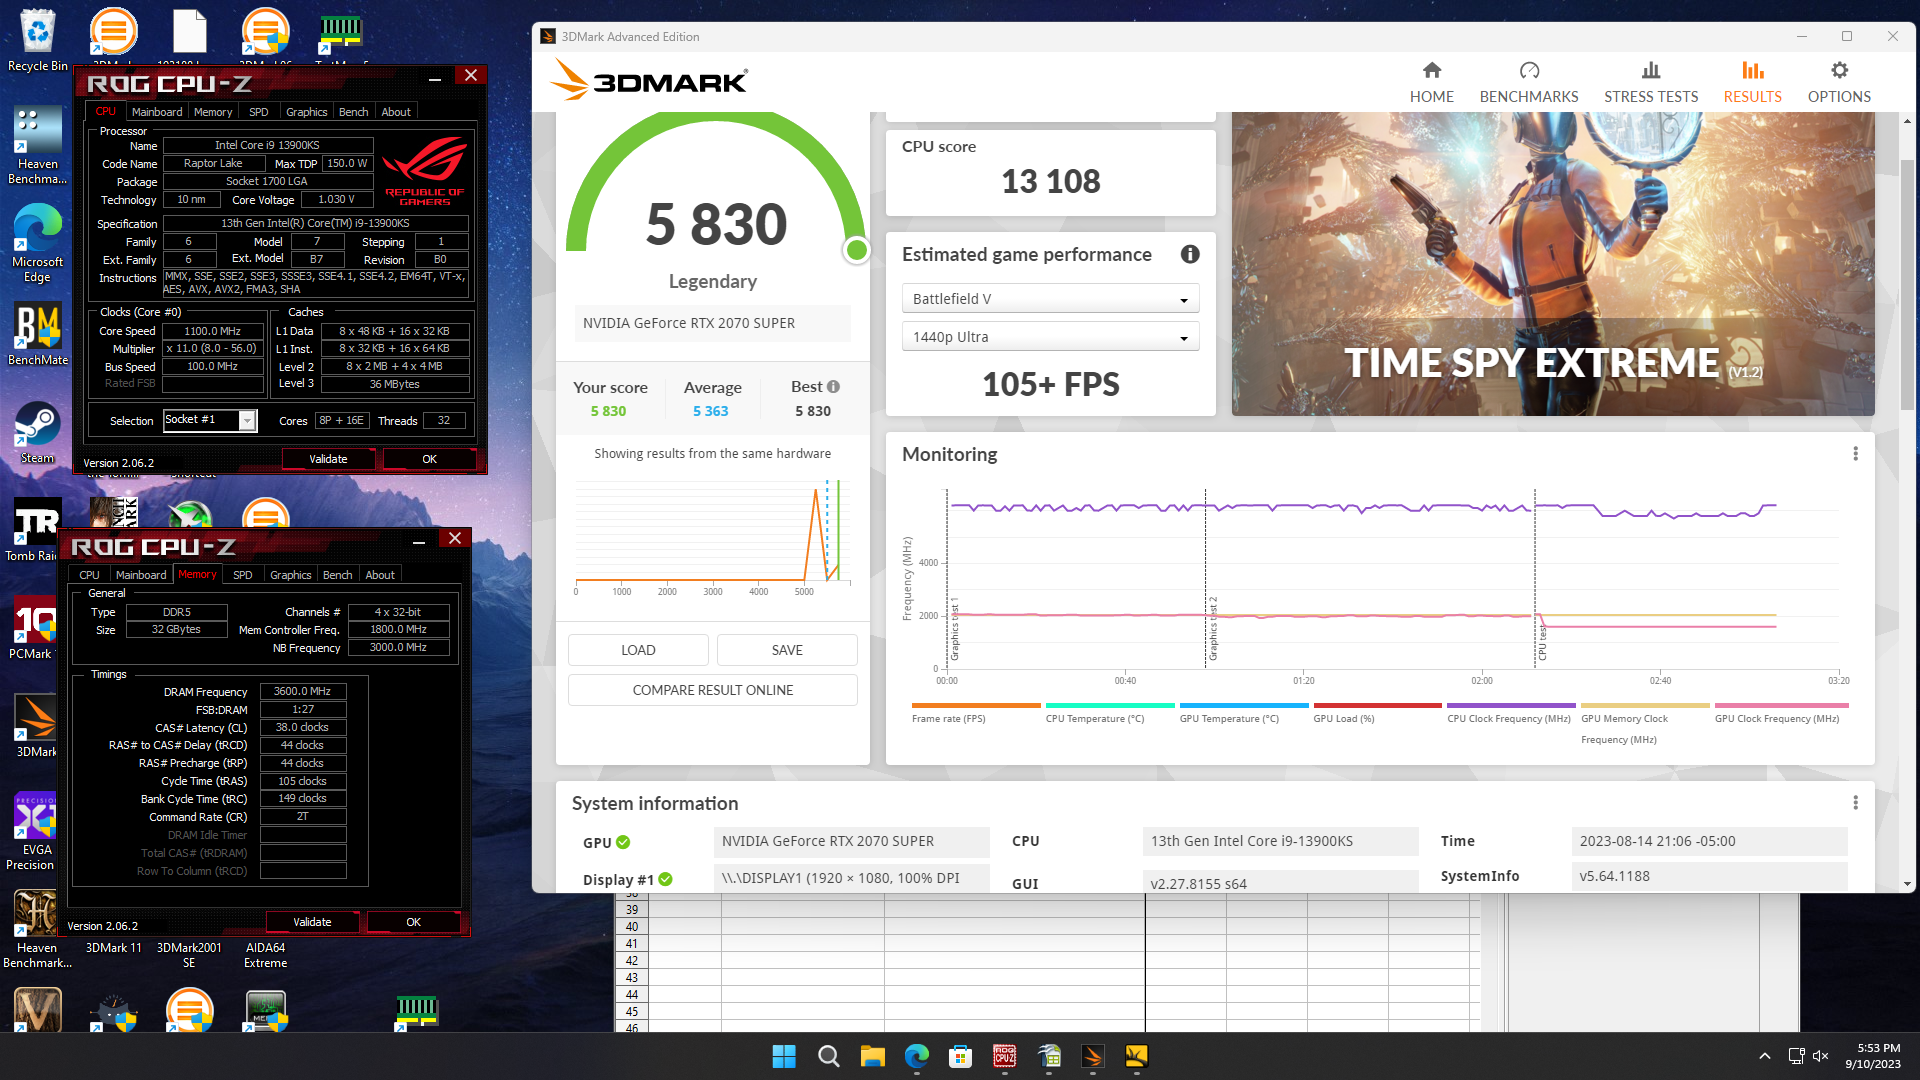Screen dimensions: 1920x1080
Task: Open the Recycle Bin desktop icon
Action: (x=37, y=40)
